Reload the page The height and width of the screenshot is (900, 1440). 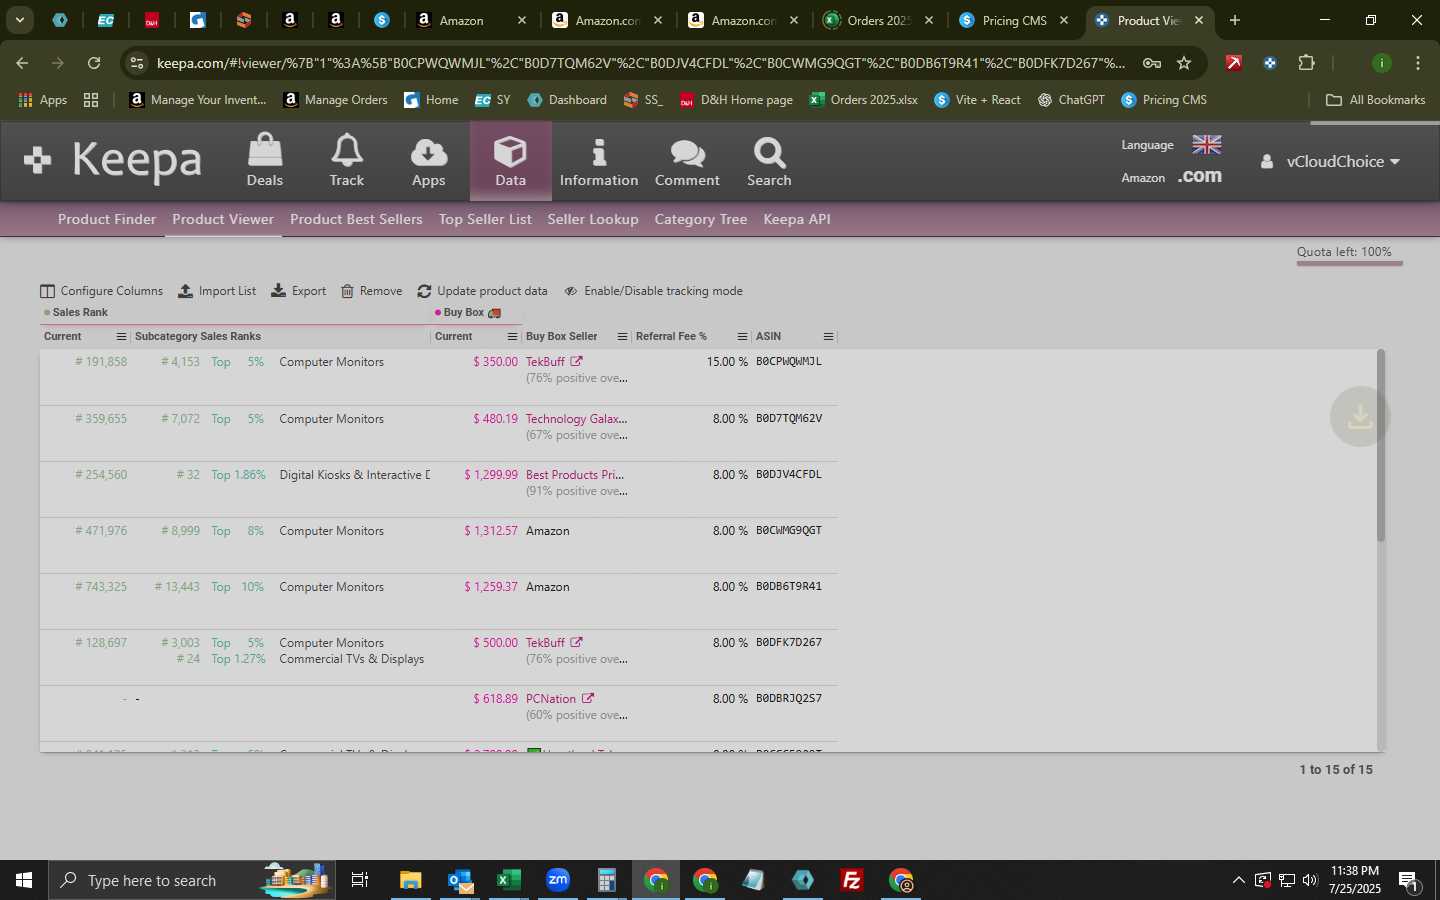(94, 63)
